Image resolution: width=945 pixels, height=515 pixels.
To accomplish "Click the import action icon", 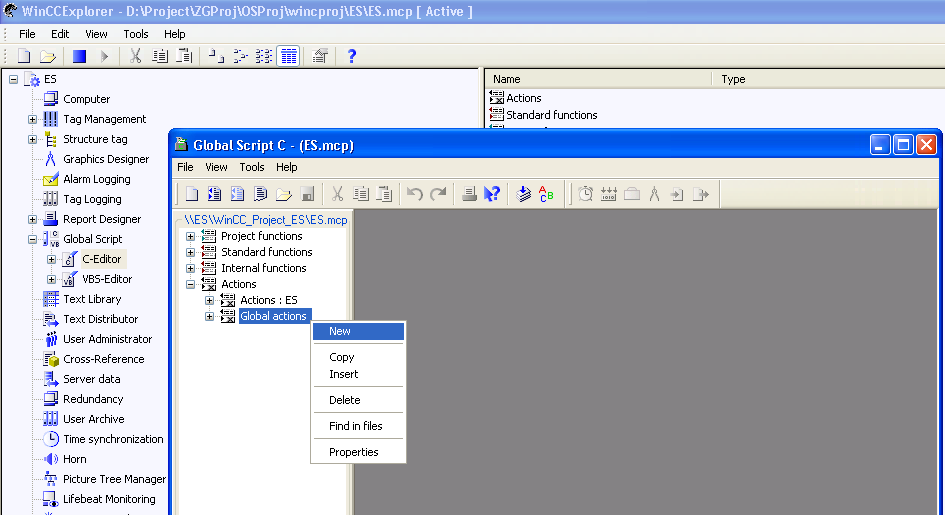I will tap(677, 194).
